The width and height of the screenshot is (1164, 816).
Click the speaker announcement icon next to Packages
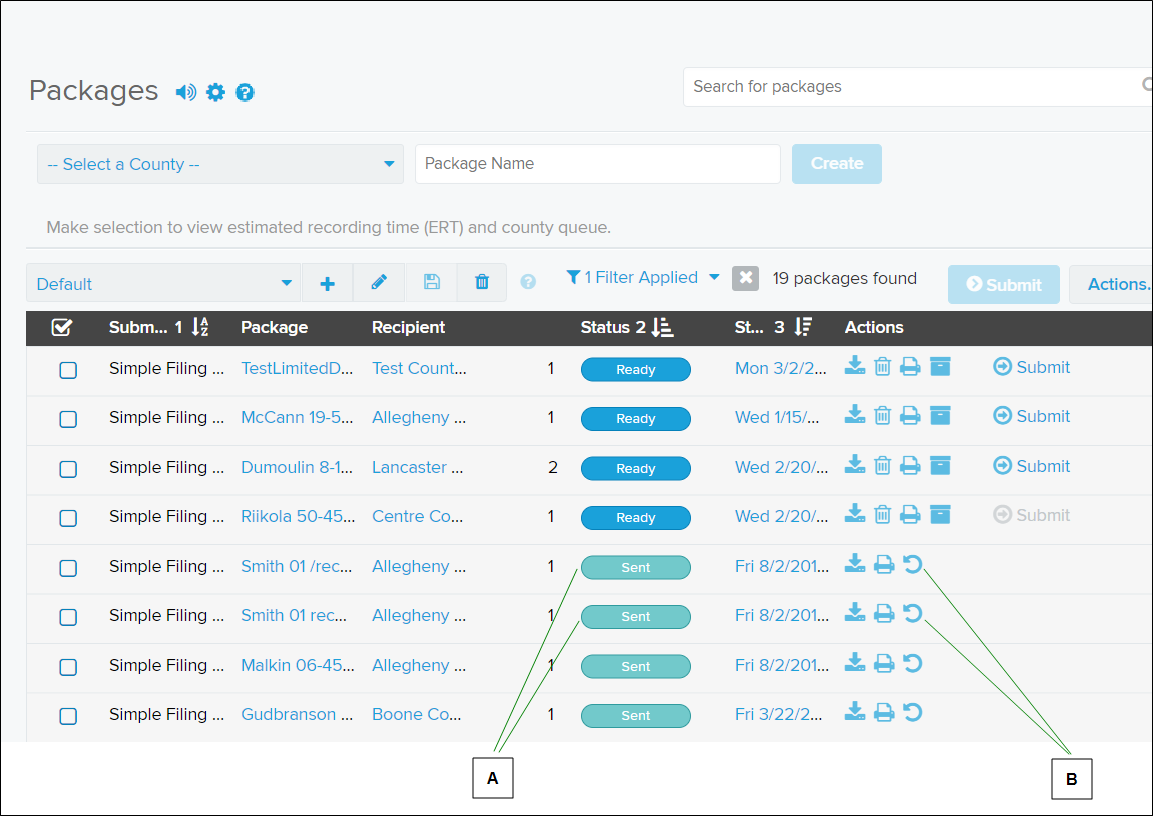185,92
